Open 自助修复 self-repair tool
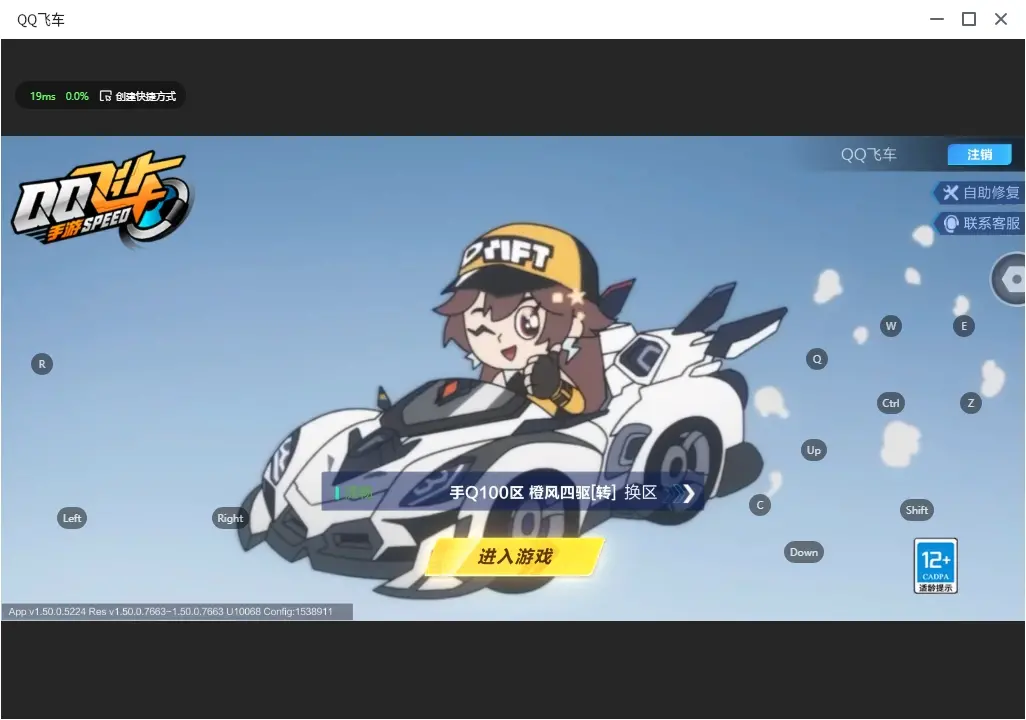 [x=980, y=192]
